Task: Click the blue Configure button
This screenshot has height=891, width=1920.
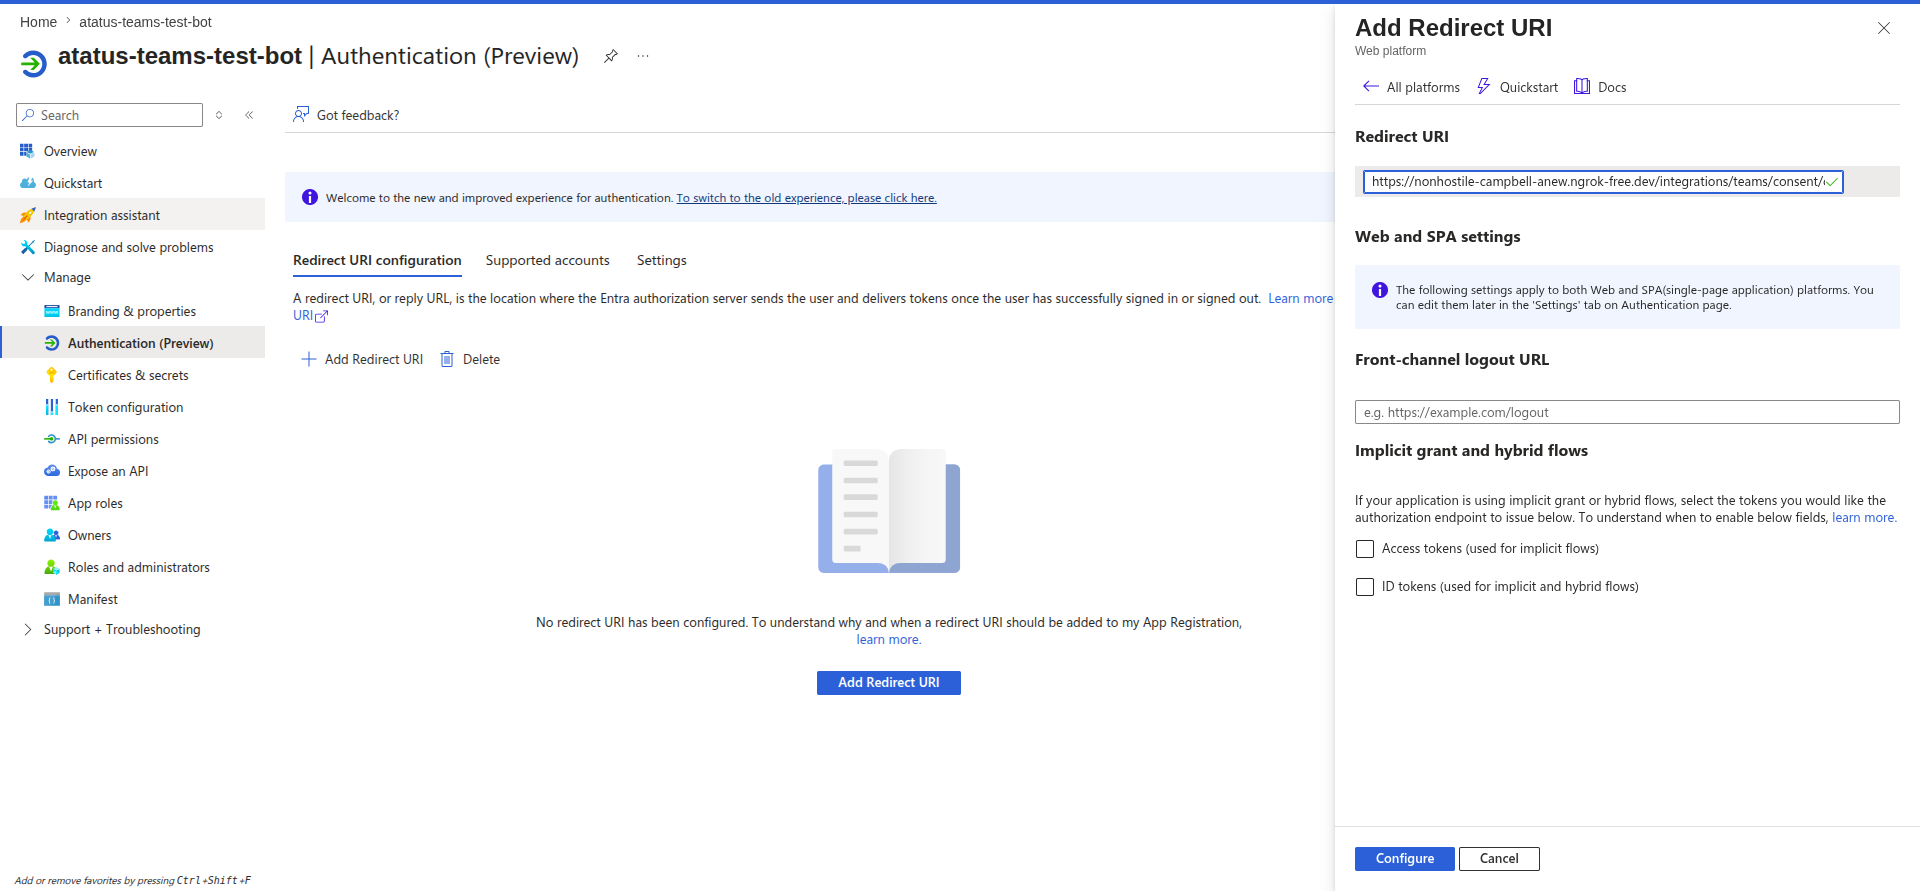Action: pos(1404,859)
